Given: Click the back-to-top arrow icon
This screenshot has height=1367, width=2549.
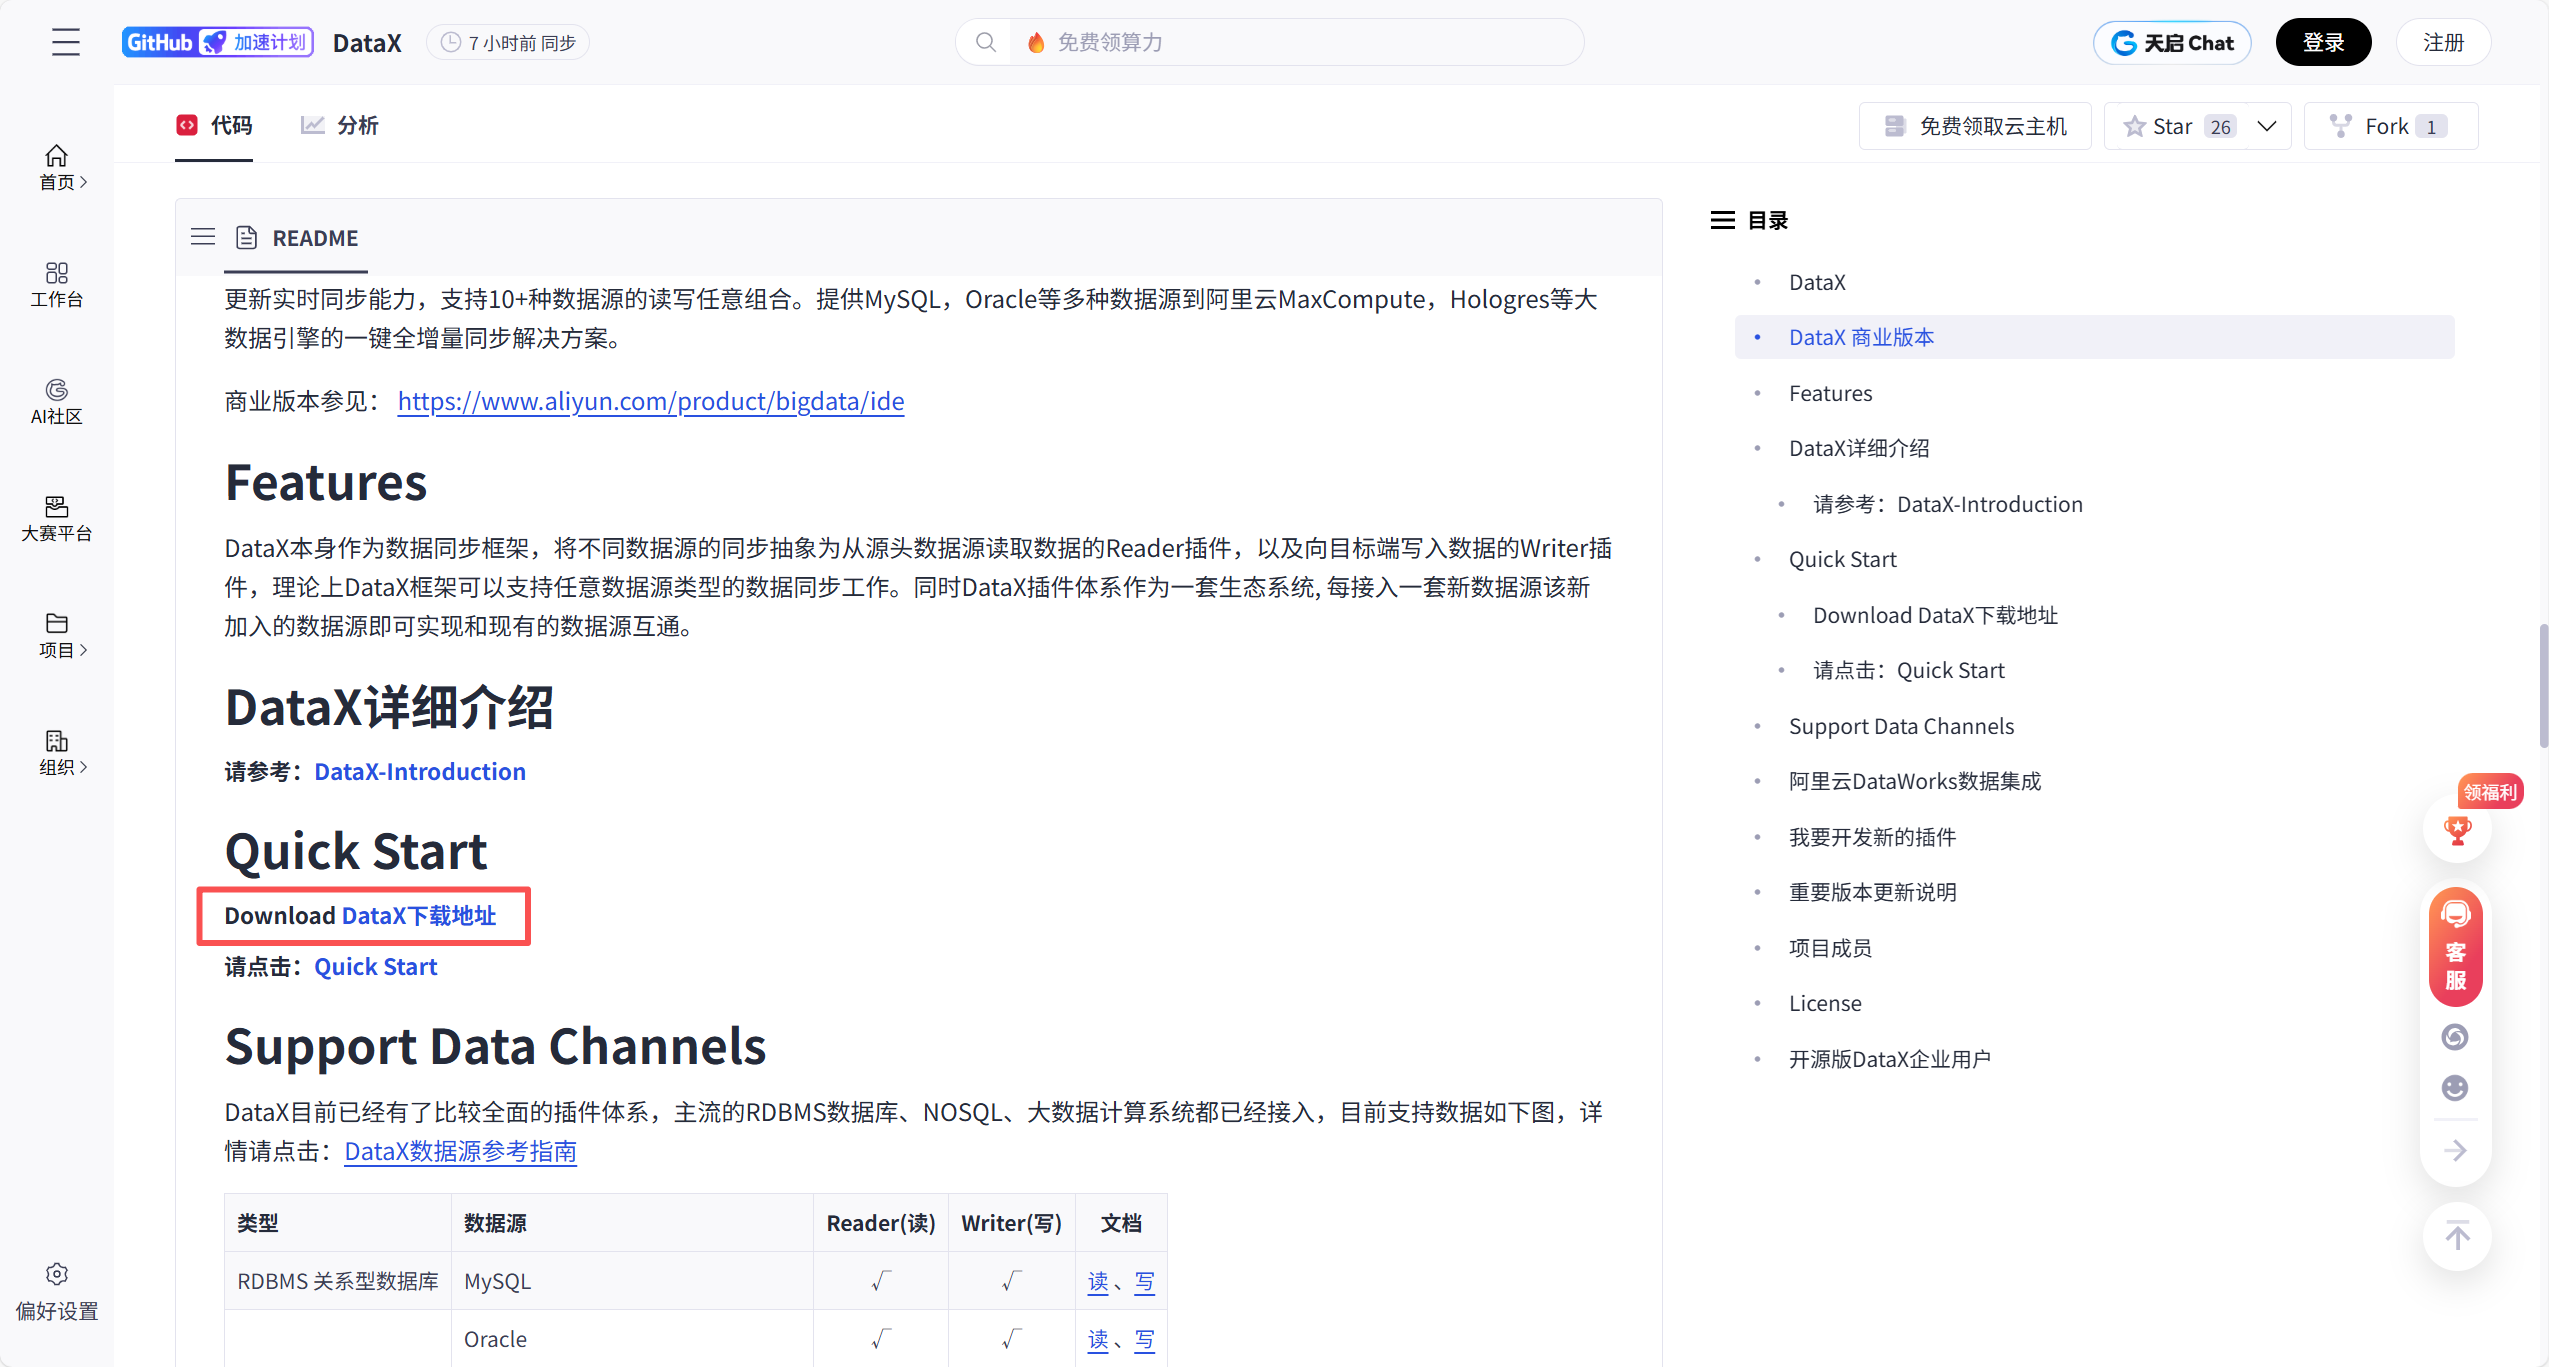Looking at the screenshot, I should point(2458,1236).
